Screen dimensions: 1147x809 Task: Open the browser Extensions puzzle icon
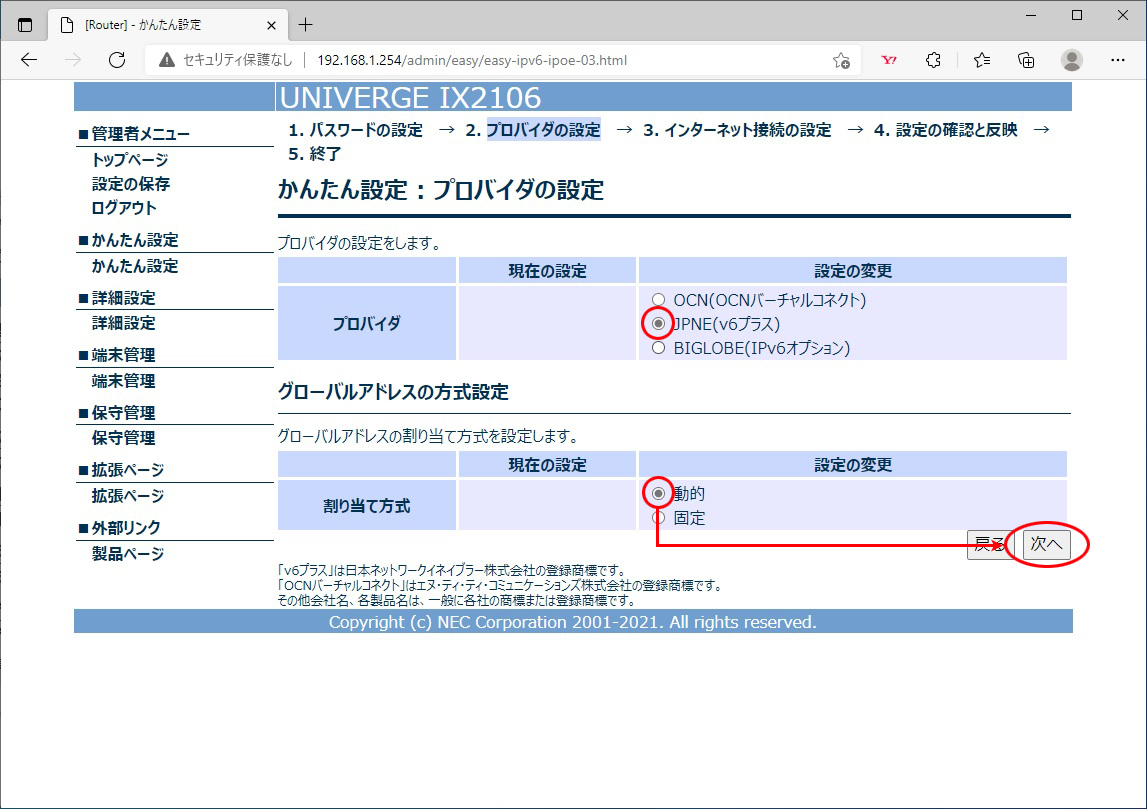click(933, 60)
